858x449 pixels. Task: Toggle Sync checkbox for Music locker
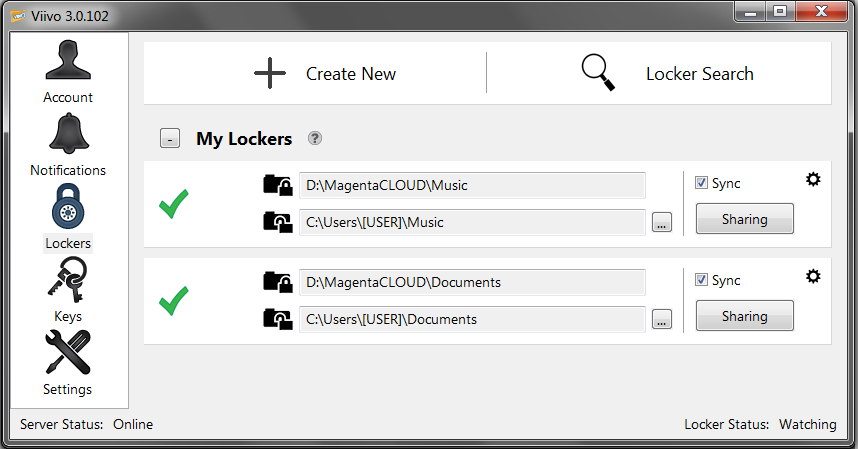click(x=701, y=183)
